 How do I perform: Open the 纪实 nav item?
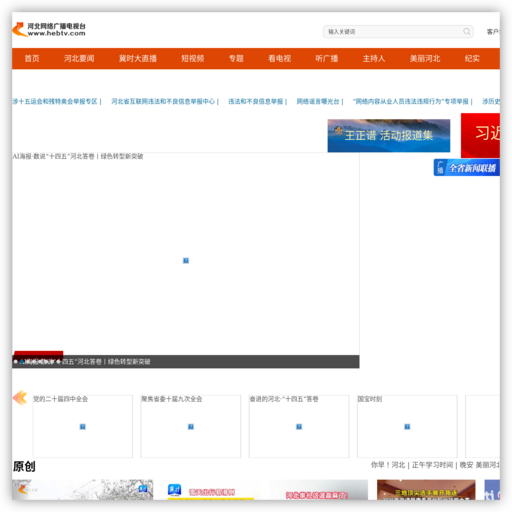coord(472,59)
